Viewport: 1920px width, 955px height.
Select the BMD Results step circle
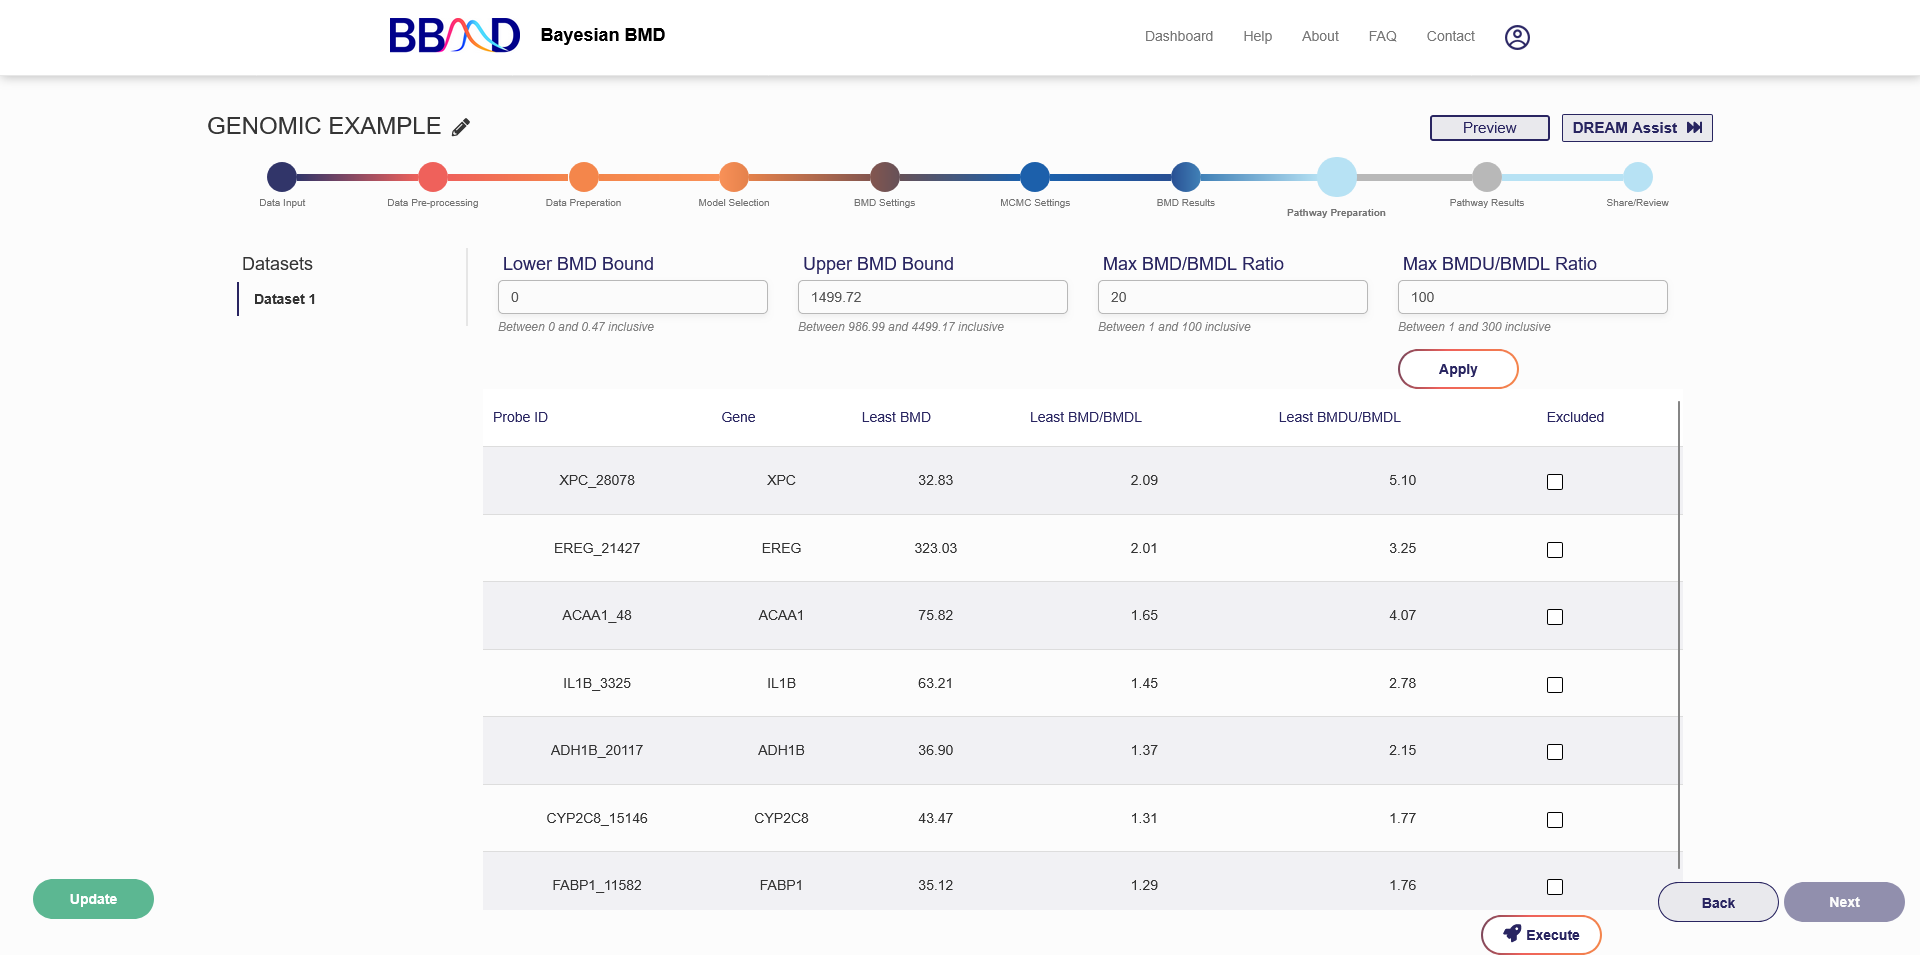(1185, 177)
